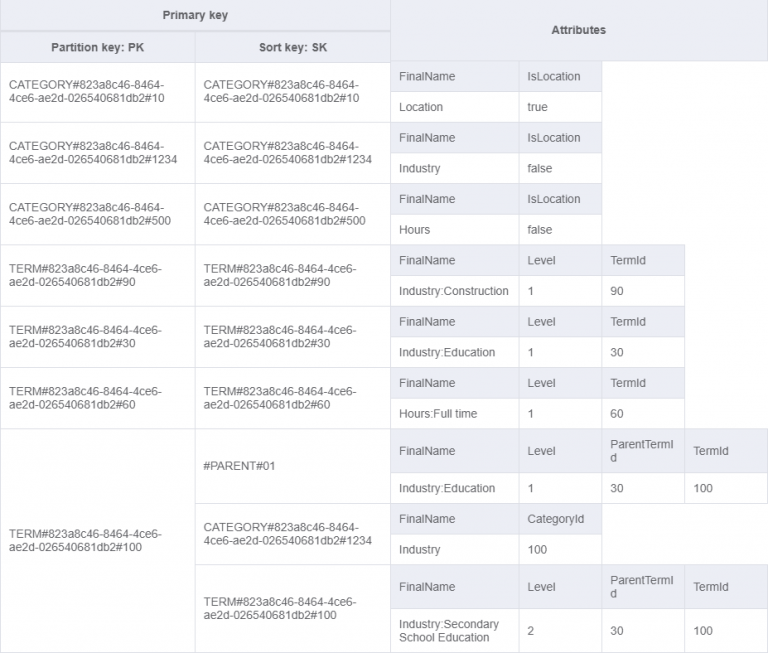
Task: Select the Sort key: SK header
Action: click(x=292, y=47)
